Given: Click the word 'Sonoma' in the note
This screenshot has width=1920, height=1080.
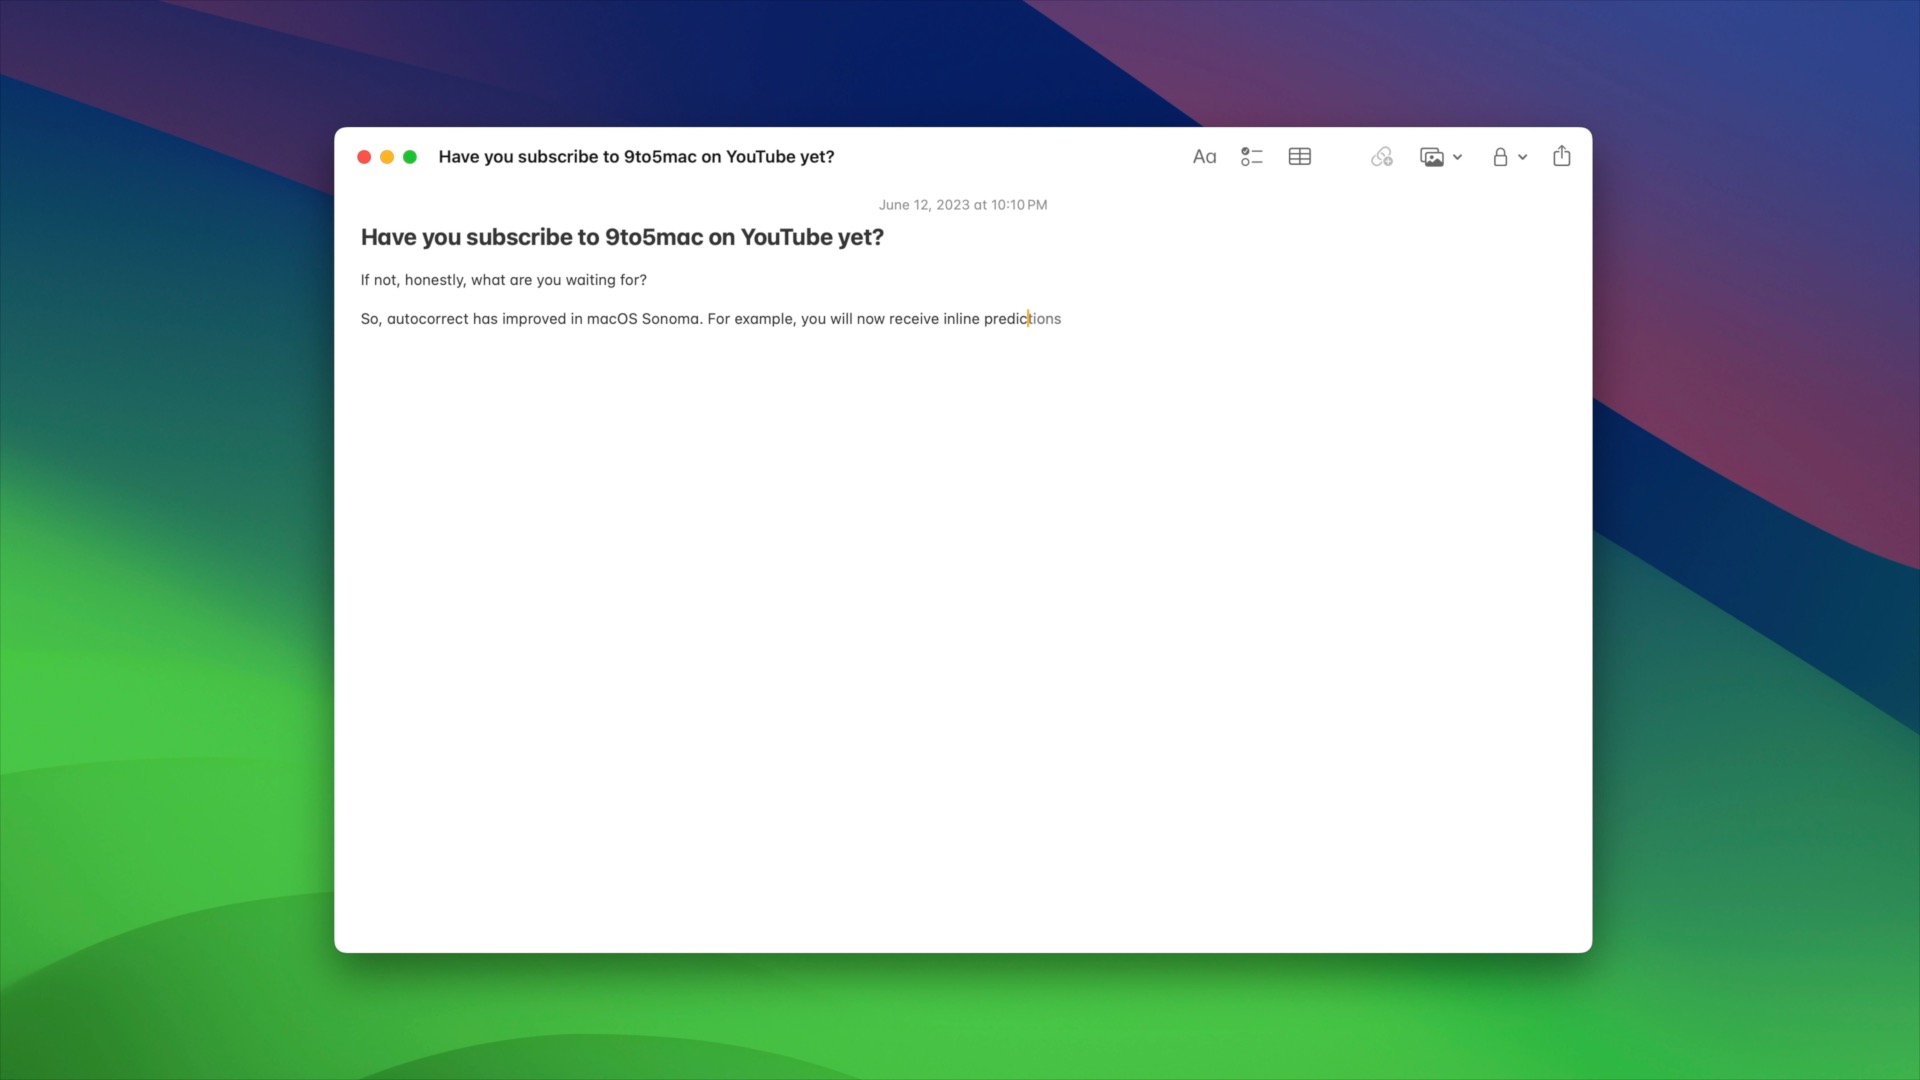Looking at the screenshot, I should click(x=670, y=319).
